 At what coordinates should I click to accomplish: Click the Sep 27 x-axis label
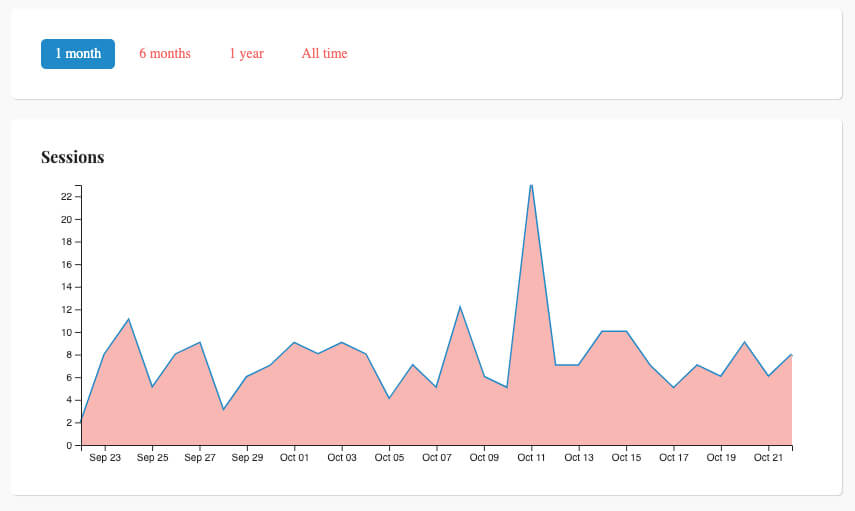(x=200, y=458)
